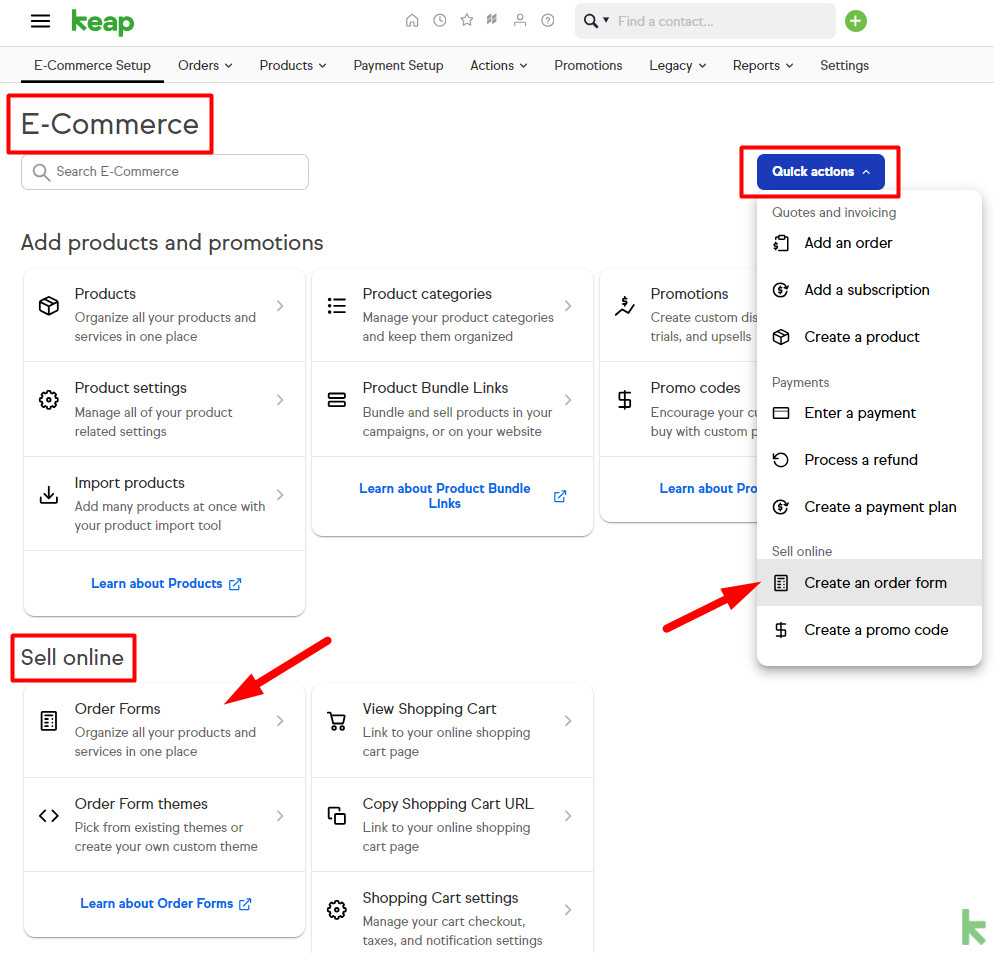Open Product Bundle Links card
Viewport: 994px width, 953px height.
pyautogui.click(x=452, y=409)
